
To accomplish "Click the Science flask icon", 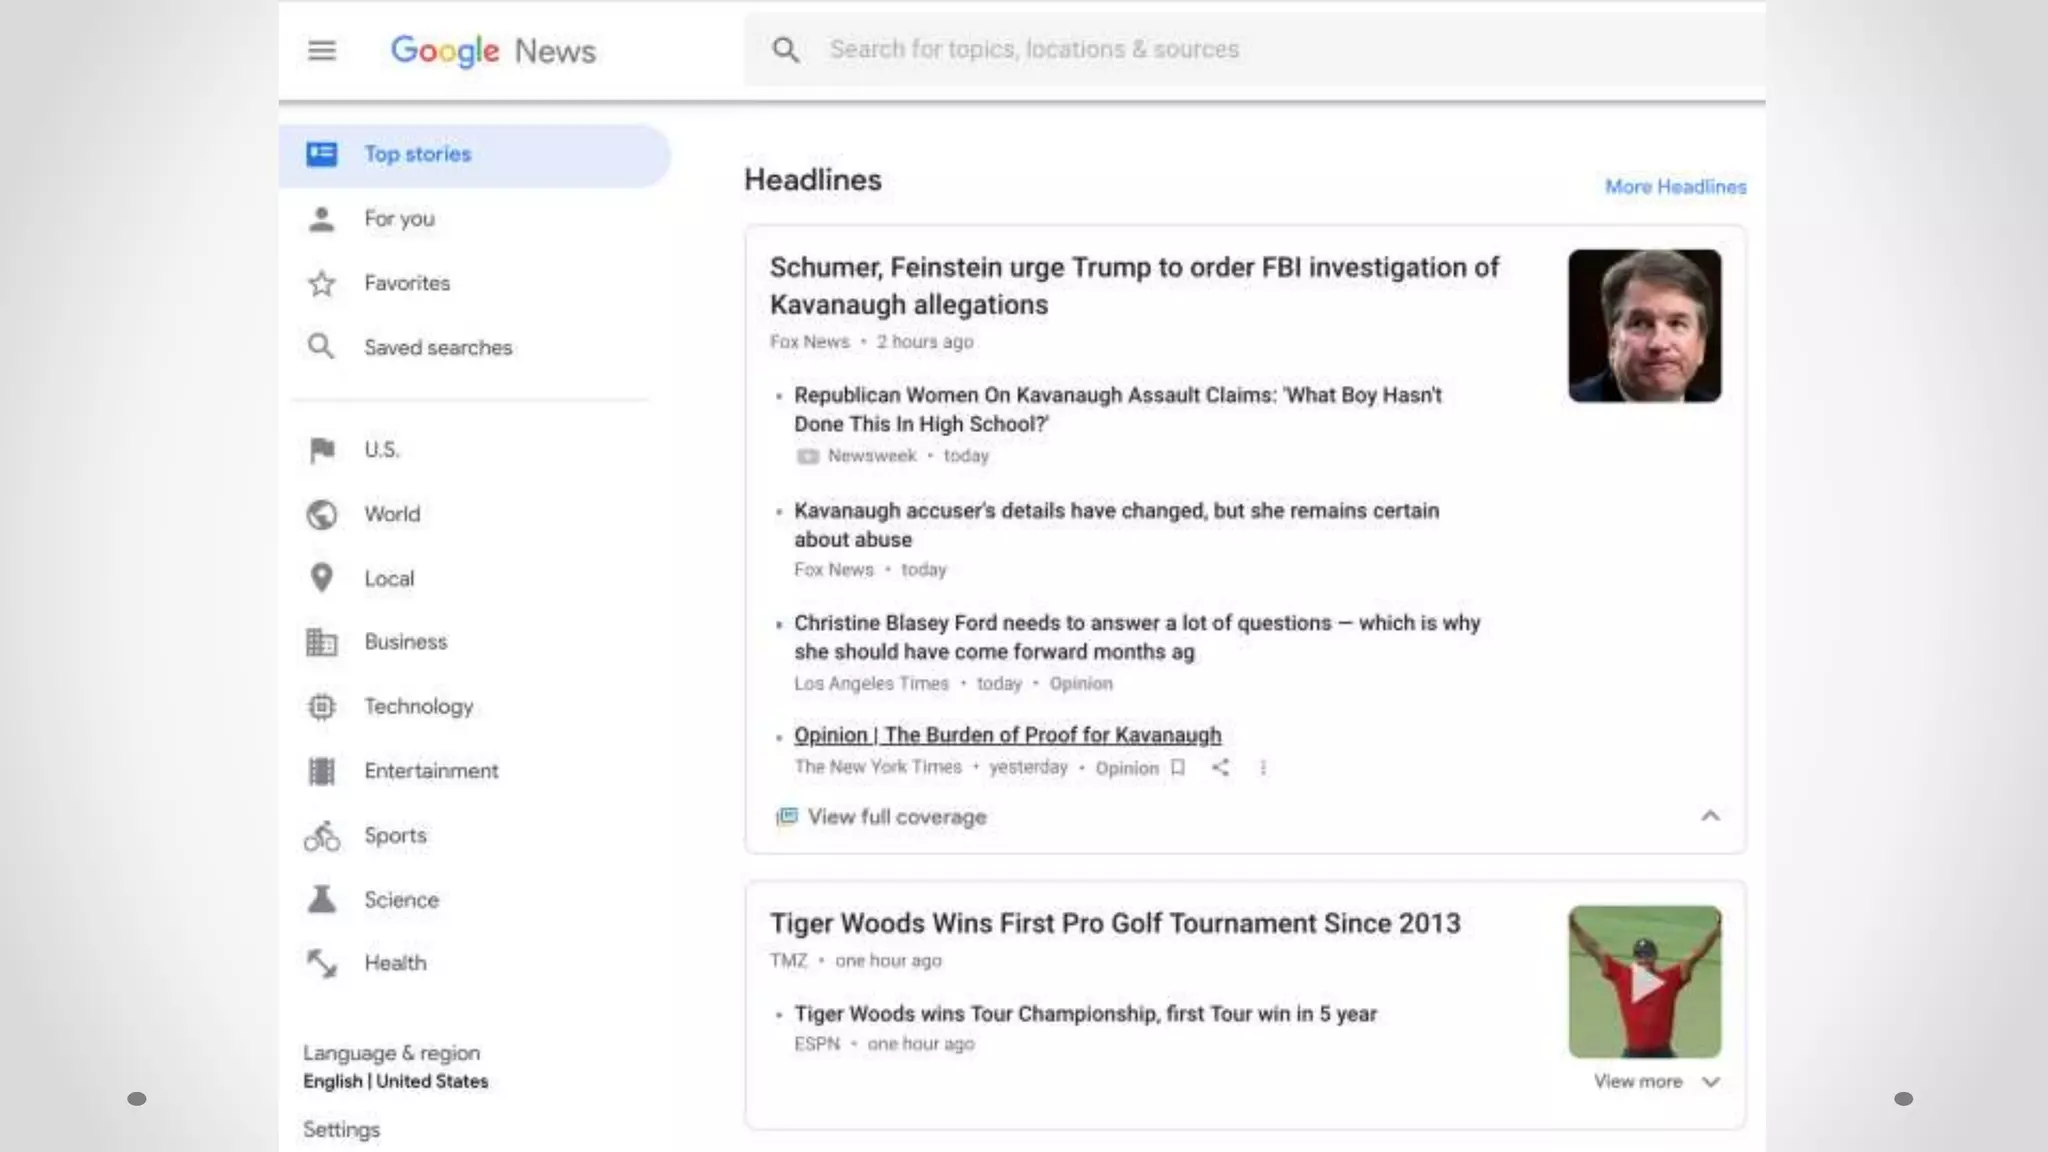I will pyautogui.click(x=321, y=899).
